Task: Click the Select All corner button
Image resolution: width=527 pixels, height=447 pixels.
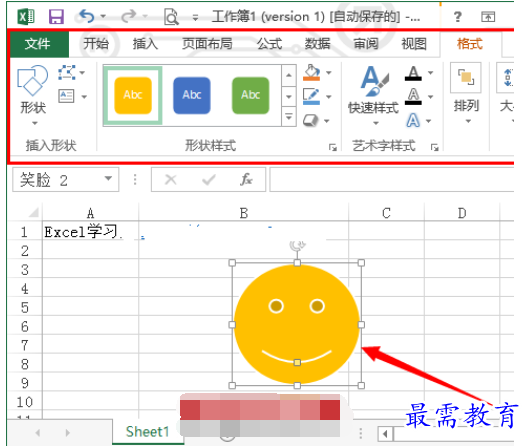Action: (x=34, y=212)
